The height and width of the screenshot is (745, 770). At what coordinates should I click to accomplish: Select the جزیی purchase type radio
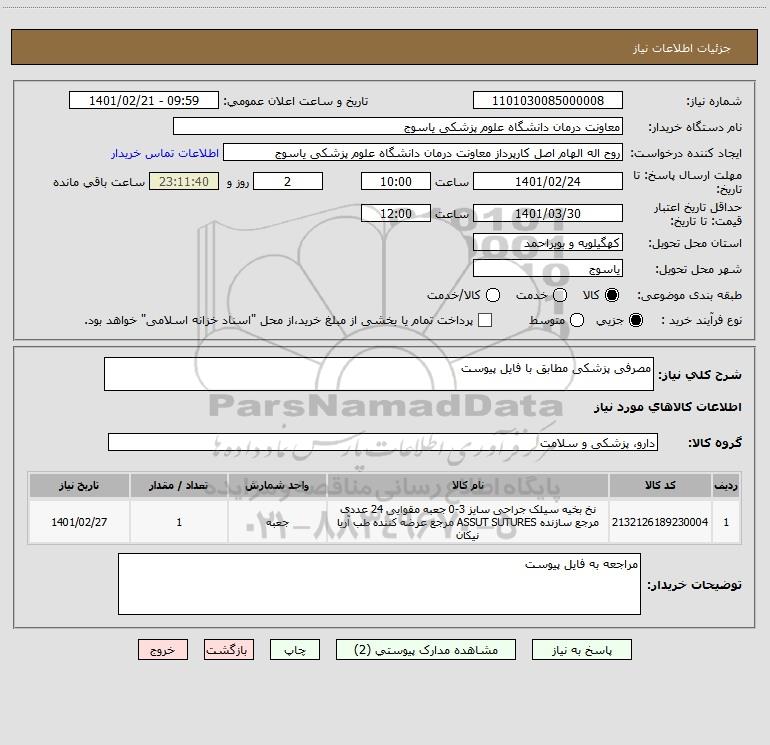coord(636,320)
